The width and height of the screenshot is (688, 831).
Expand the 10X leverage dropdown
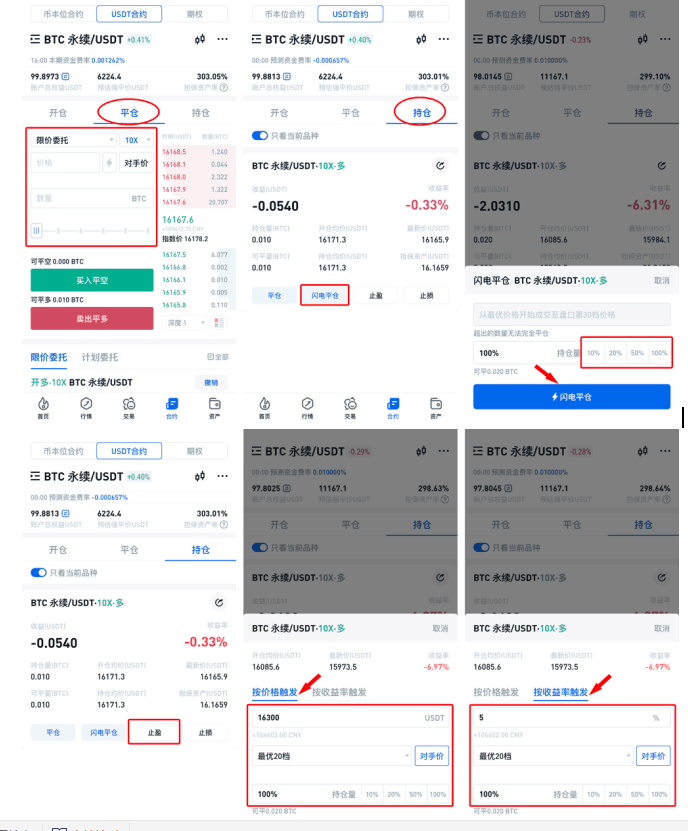tap(136, 140)
